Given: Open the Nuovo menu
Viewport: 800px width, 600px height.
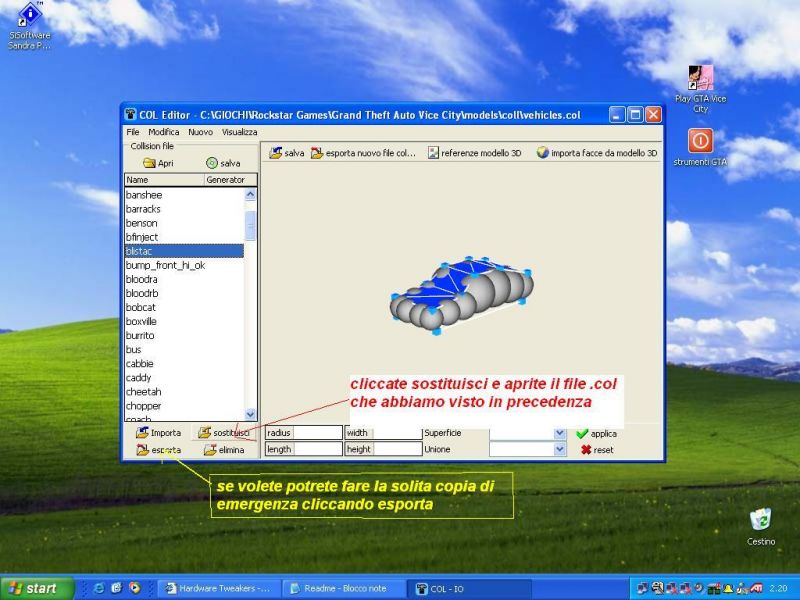Looking at the screenshot, I should tap(200, 132).
